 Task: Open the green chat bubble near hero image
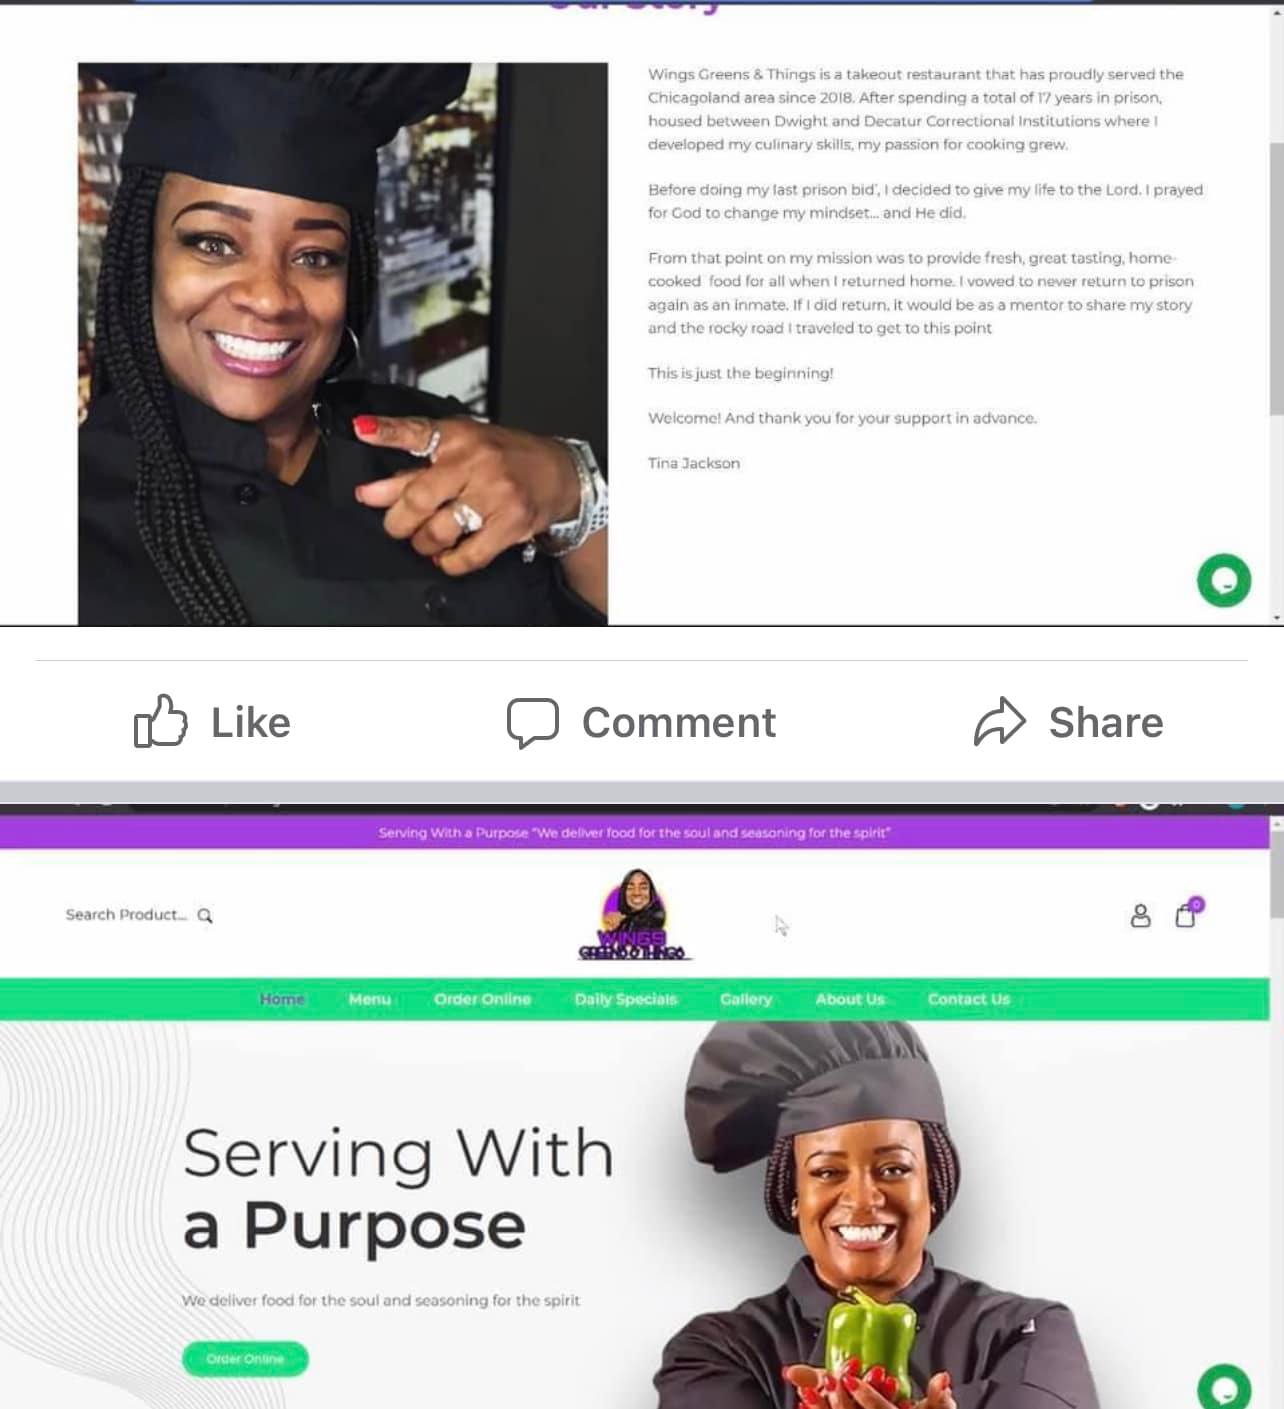click(1224, 1388)
